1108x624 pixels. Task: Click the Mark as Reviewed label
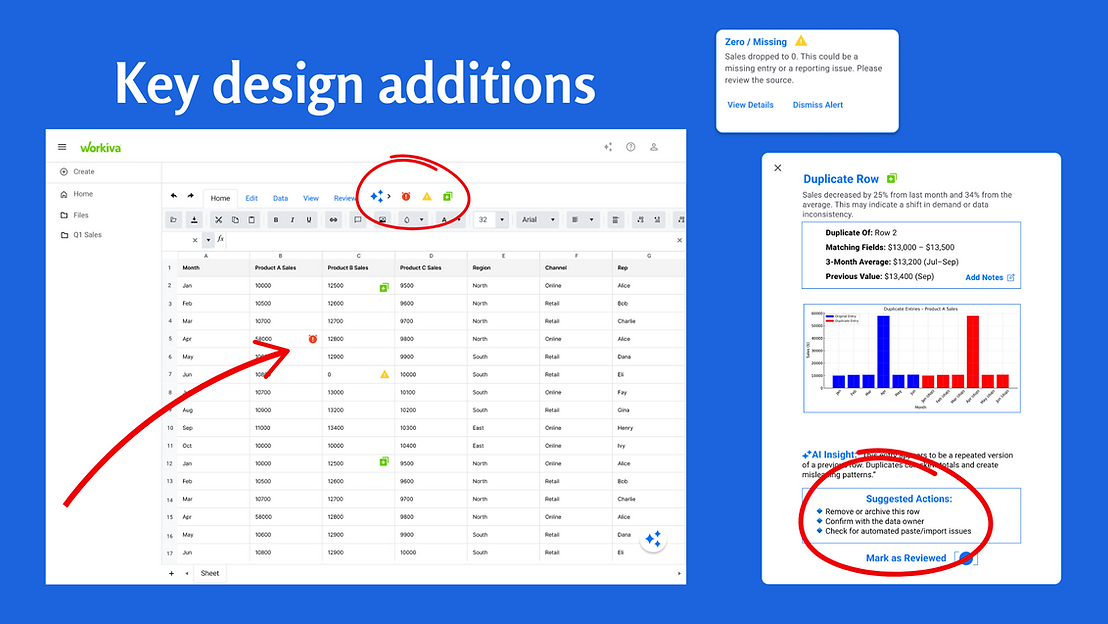[x=906, y=558]
